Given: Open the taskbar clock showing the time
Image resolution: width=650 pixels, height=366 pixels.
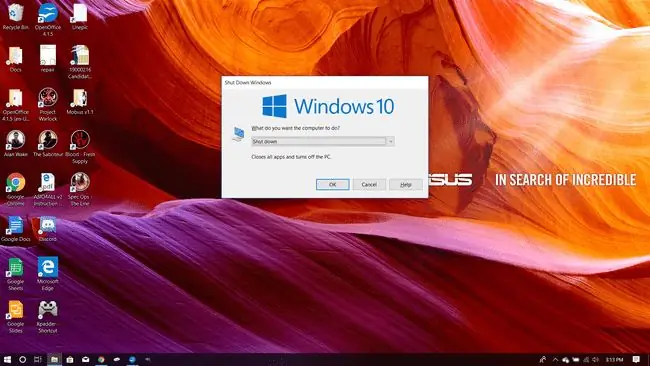Looking at the screenshot, I should (614, 359).
